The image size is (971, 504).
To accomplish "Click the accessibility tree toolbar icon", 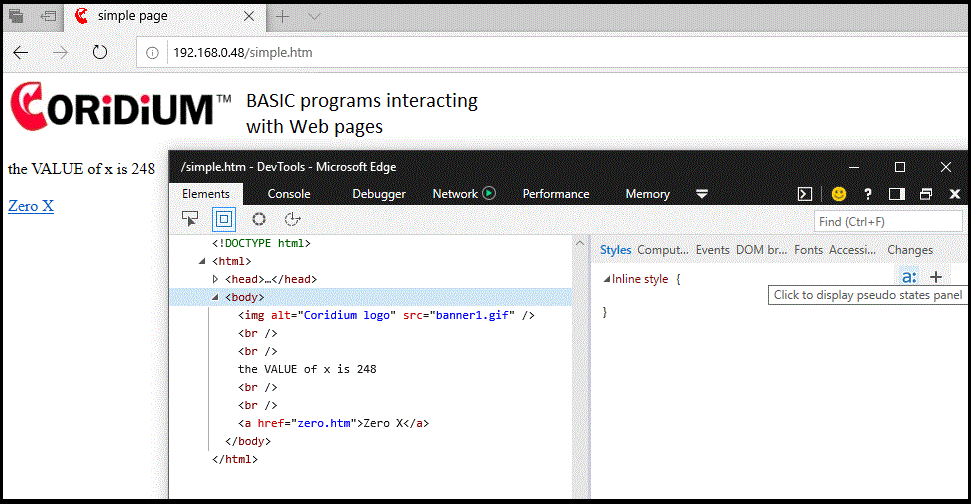I will 292,219.
